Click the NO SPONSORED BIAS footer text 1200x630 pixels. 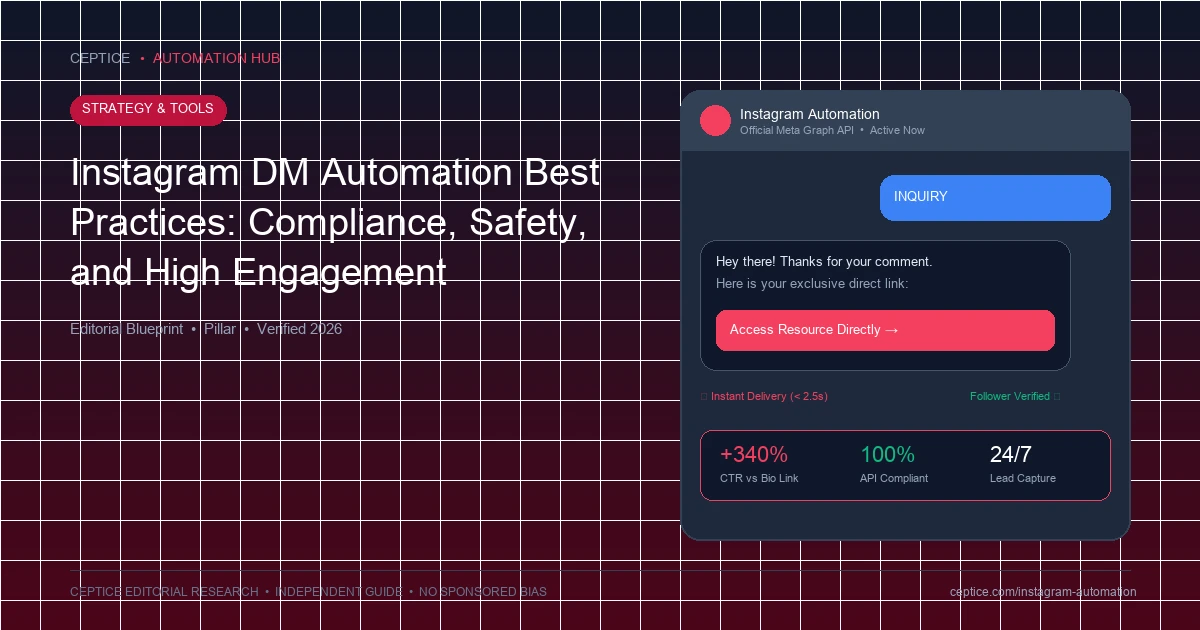tap(483, 592)
